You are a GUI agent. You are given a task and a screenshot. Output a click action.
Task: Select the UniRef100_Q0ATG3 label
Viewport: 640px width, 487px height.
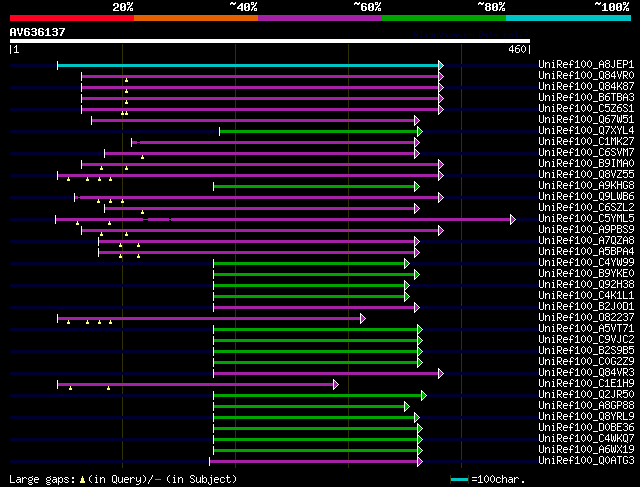(x=586, y=461)
